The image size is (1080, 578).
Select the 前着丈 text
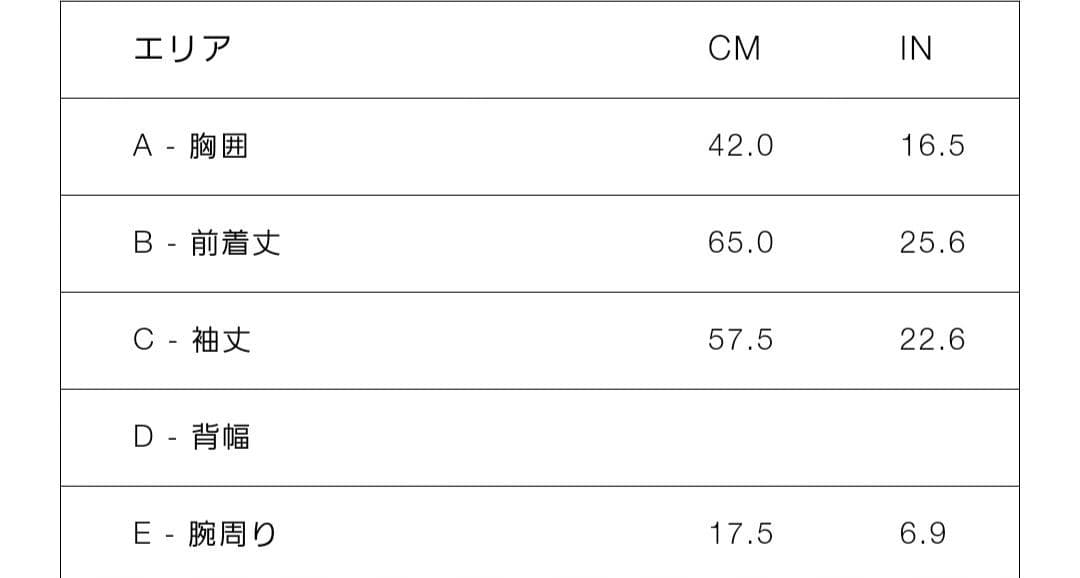[235, 244]
